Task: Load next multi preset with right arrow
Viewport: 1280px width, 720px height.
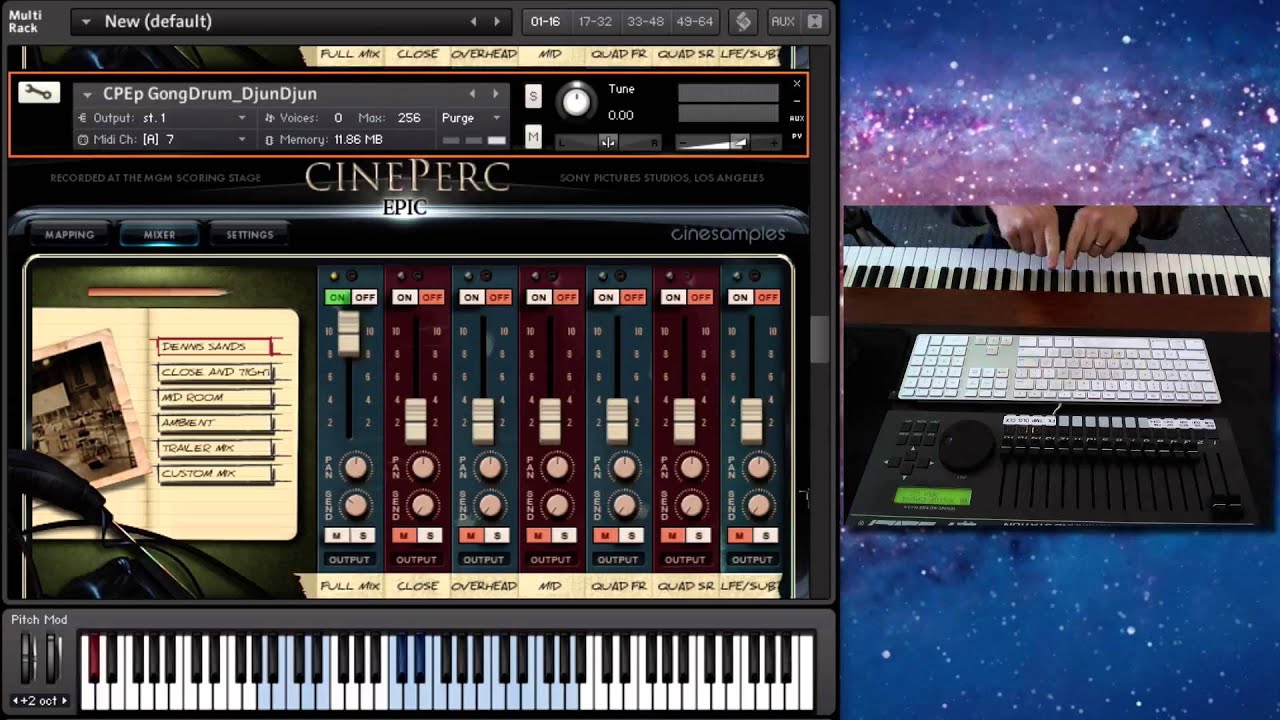Action: coord(497,21)
